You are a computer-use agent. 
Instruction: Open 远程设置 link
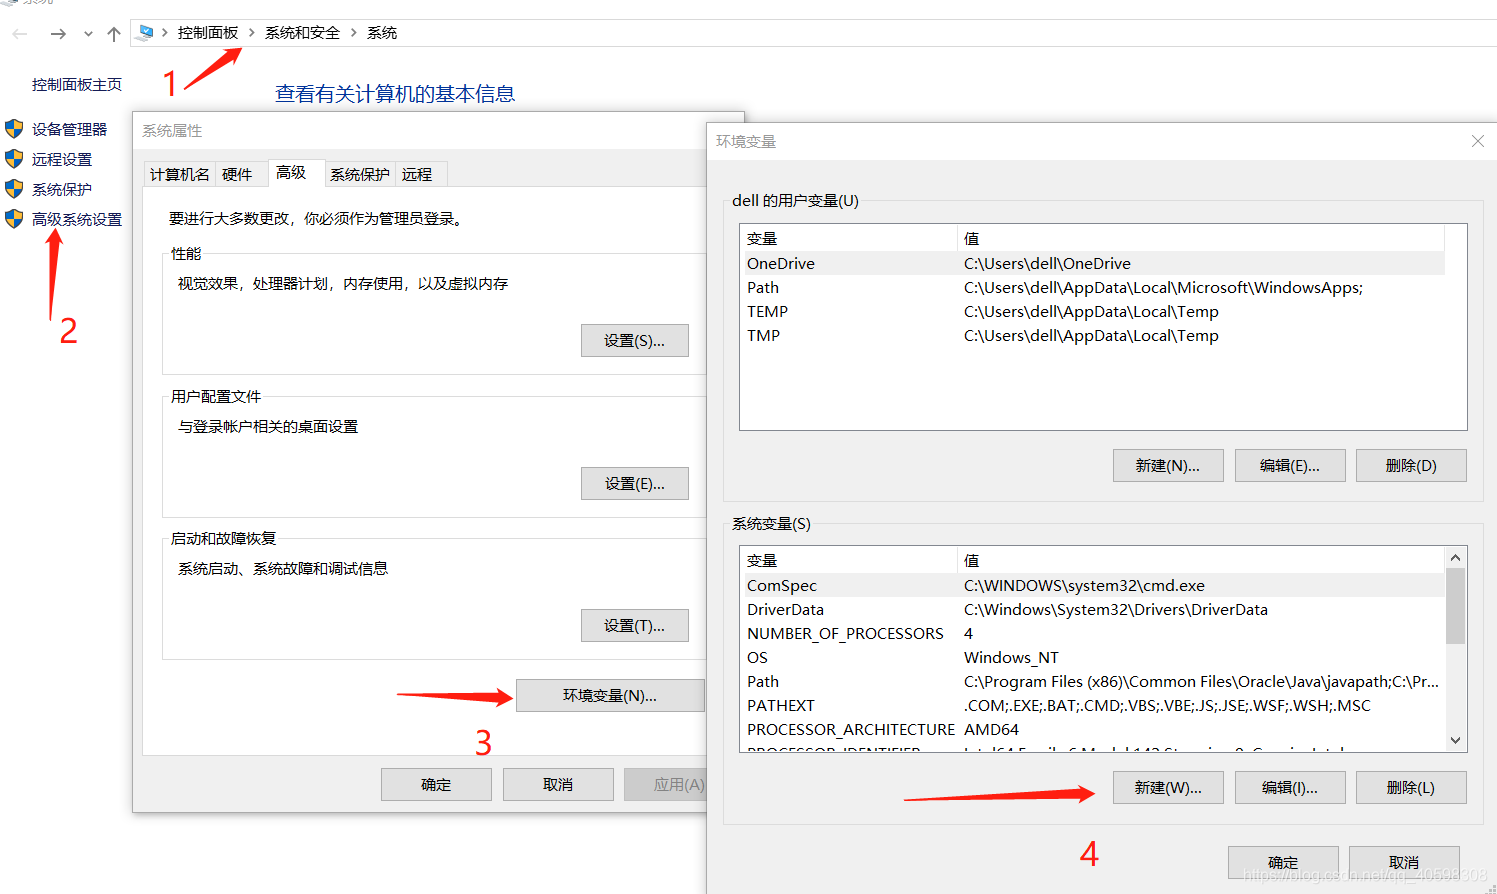pyautogui.click(x=62, y=159)
